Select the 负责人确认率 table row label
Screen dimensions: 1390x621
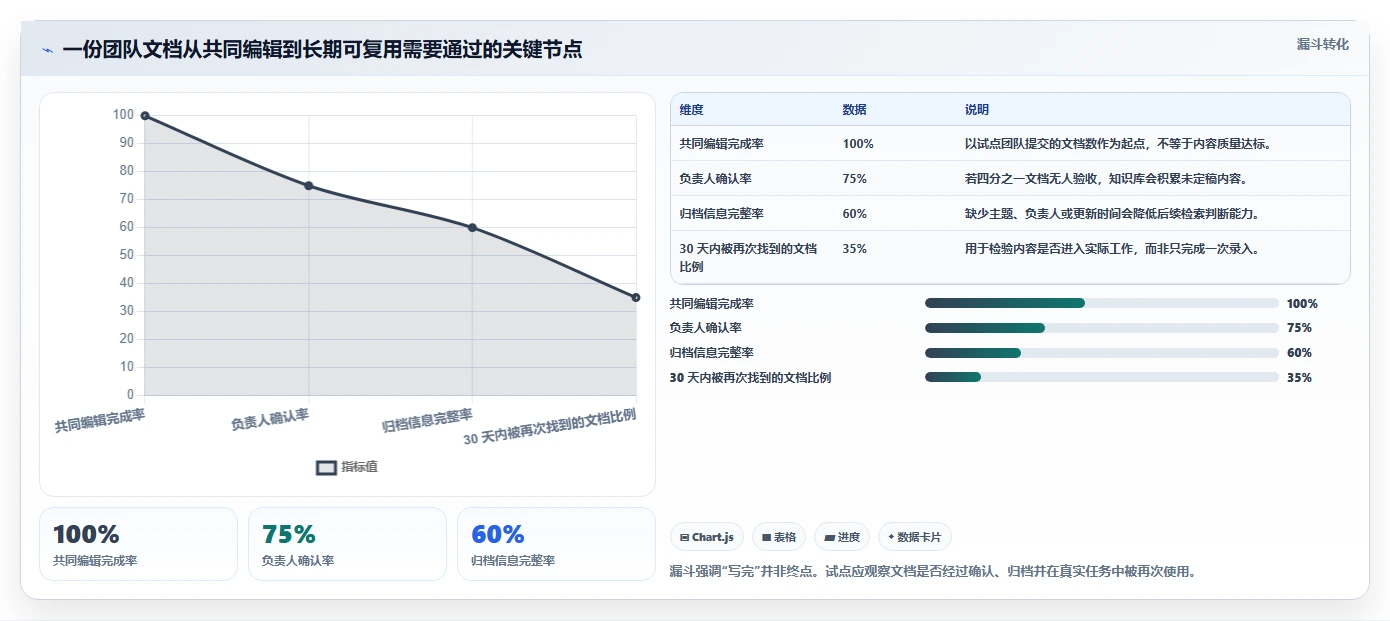pyautogui.click(x=715, y=179)
